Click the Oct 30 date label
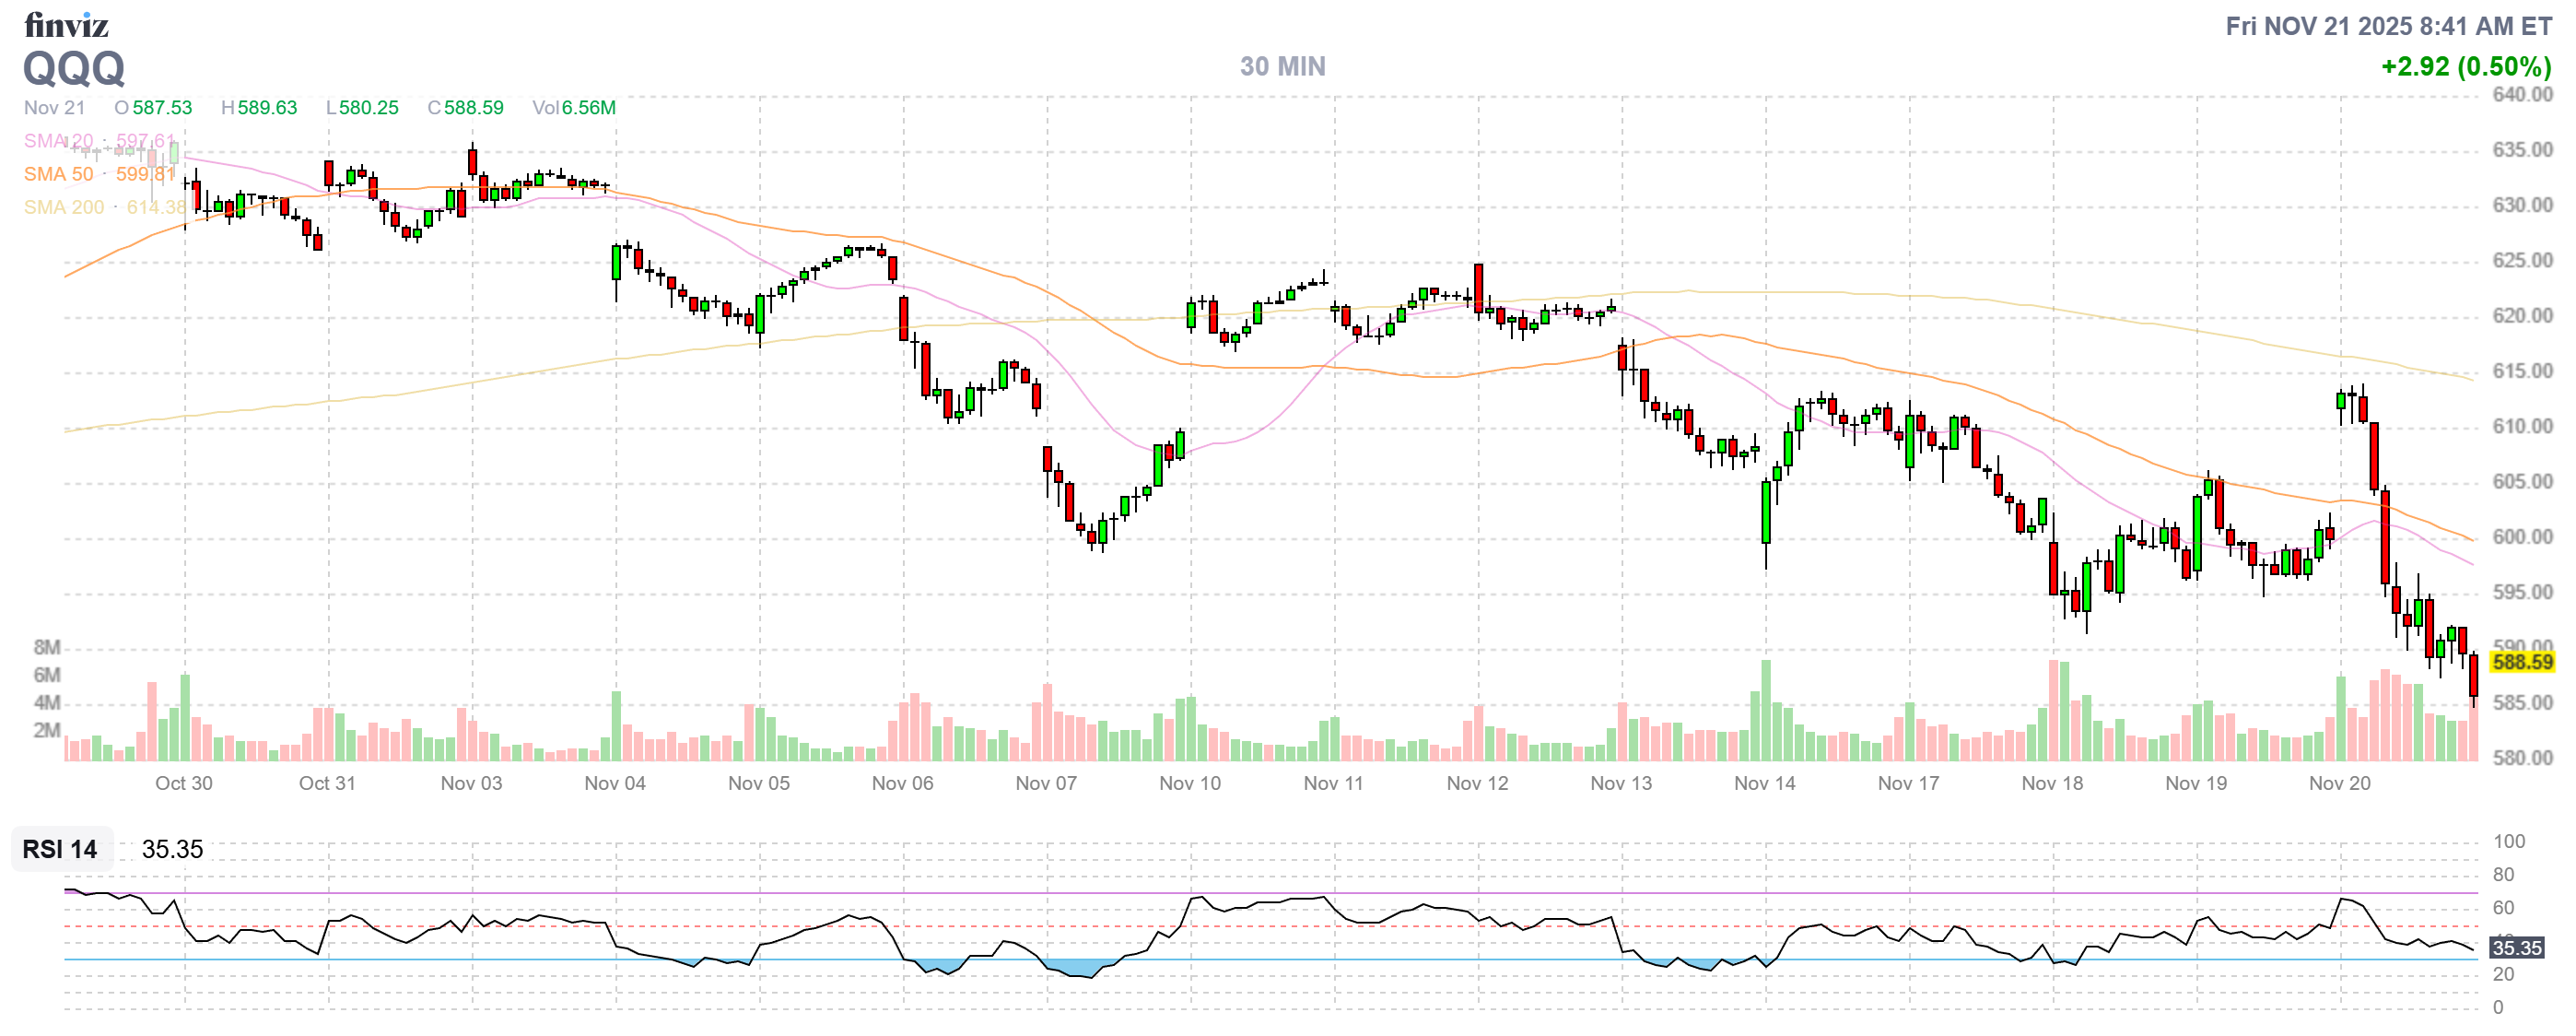The width and height of the screenshot is (2576, 1036). [x=184, y=783]
